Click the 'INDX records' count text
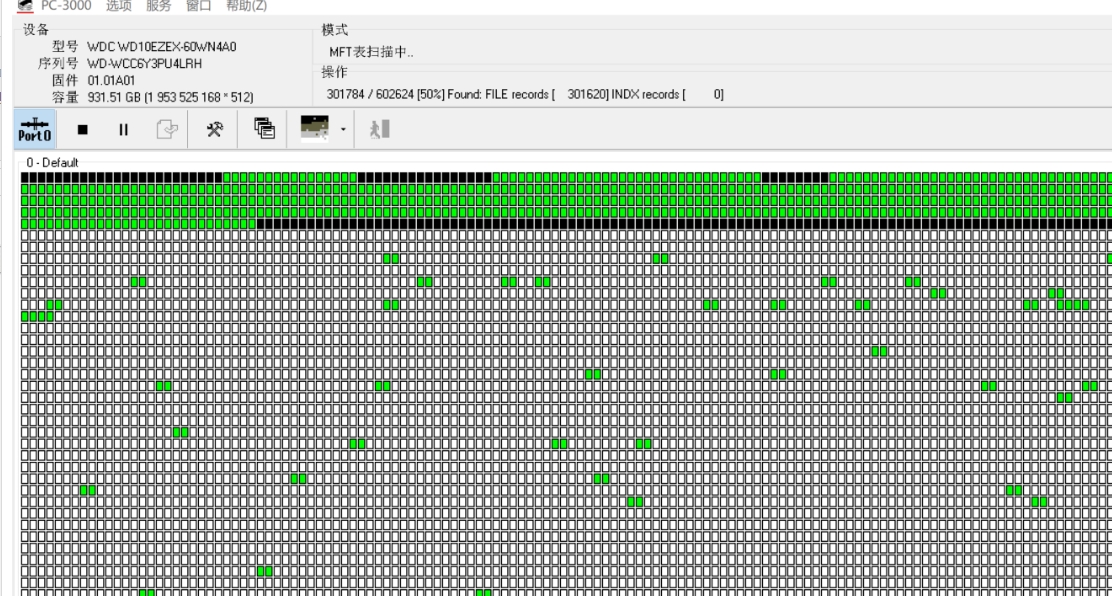The width and height of the screenshot is (1112, 596). (x=667, y=94)
